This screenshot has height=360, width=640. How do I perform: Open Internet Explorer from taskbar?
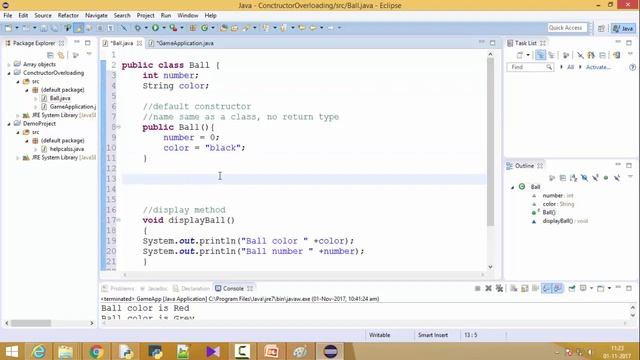[39, 351]
